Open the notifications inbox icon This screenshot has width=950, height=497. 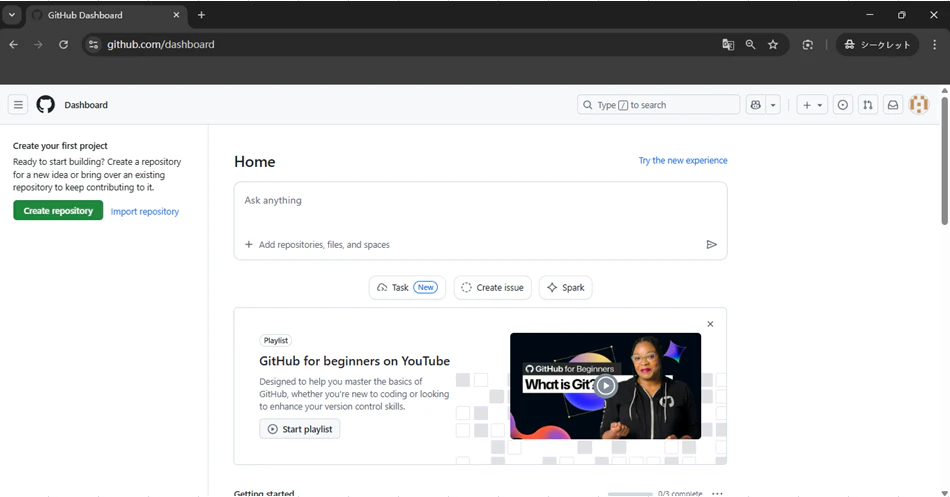(x=893, y=105)
